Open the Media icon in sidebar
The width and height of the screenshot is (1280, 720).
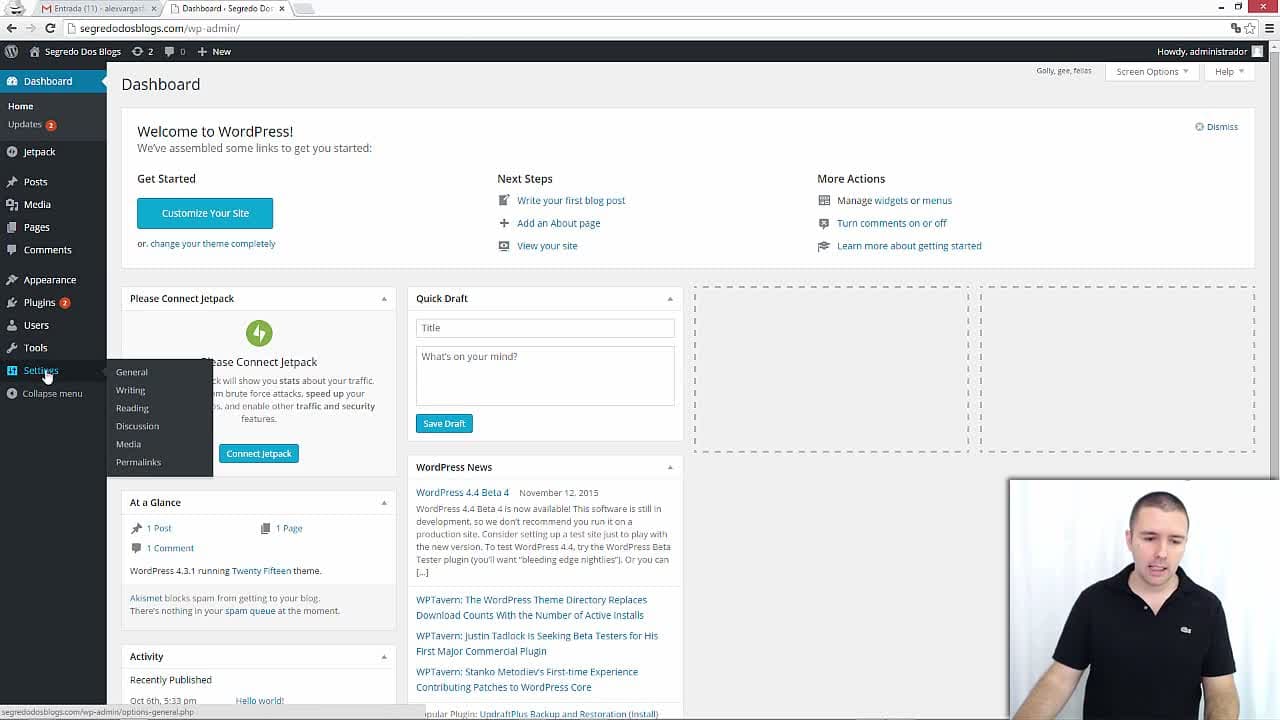click(12, 204)
